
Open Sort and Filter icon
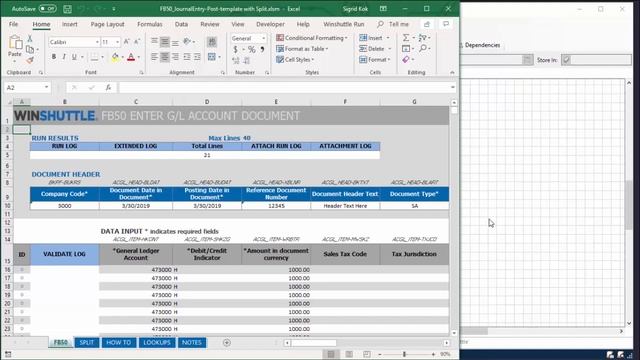coord(422,38)
